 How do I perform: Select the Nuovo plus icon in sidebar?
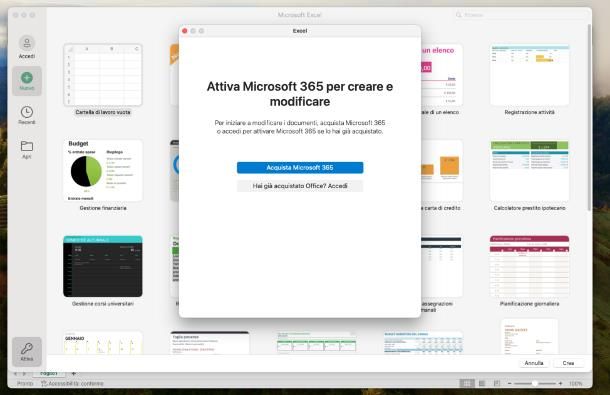pyautogui.click(x=26, y=77)
